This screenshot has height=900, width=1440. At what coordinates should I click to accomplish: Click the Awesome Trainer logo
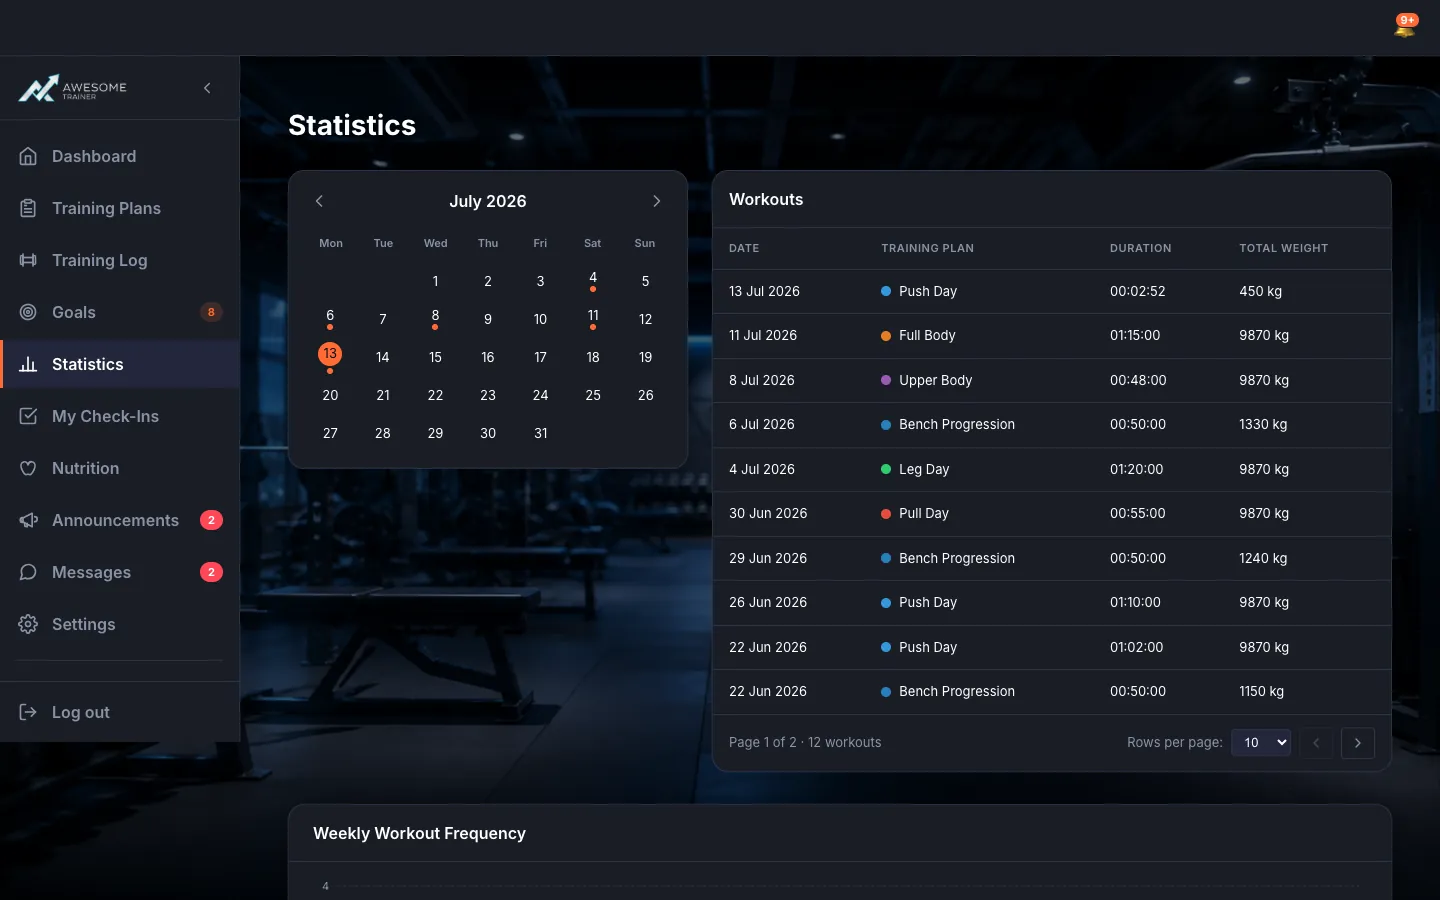coord(73,89)
